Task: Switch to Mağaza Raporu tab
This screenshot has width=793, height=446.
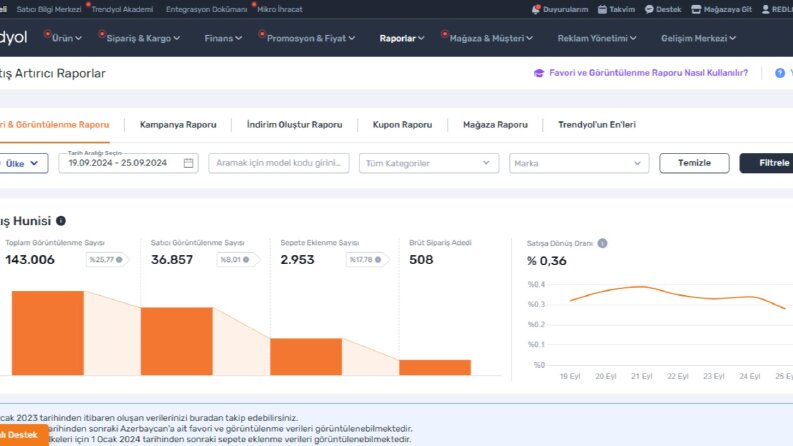Action: (x=495, y=125)
